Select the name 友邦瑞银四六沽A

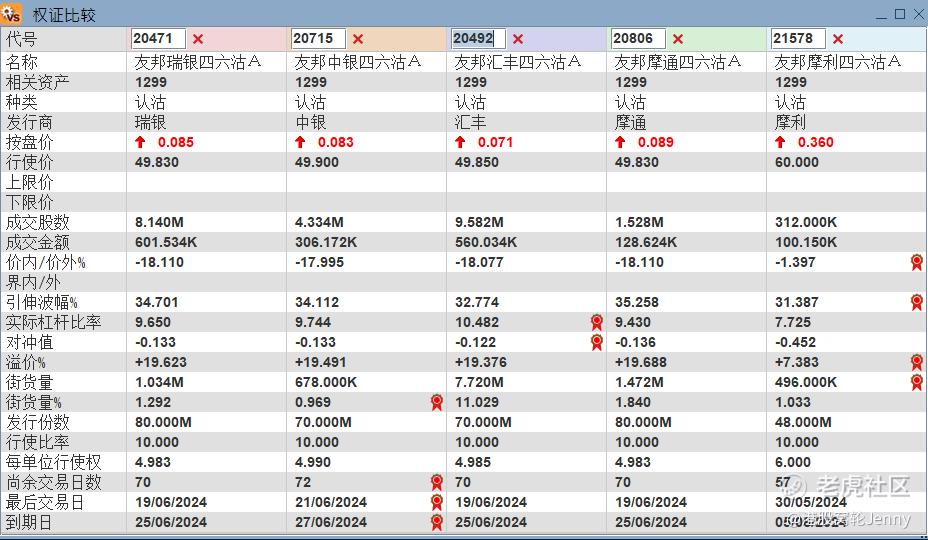coord(198,62)
